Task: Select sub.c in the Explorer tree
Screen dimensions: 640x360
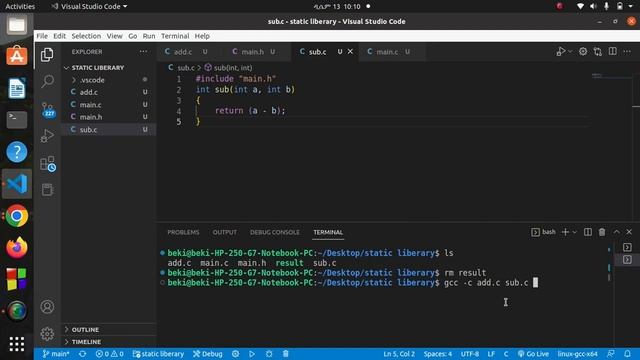Action: click(x=109, y=129)
